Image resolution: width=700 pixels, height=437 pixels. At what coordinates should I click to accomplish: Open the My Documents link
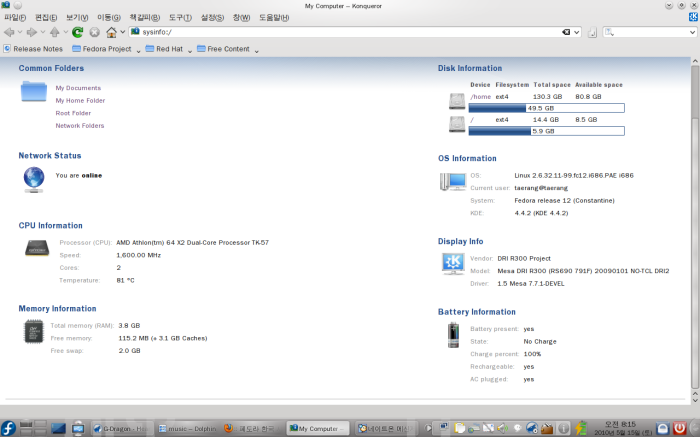[78, 88]
